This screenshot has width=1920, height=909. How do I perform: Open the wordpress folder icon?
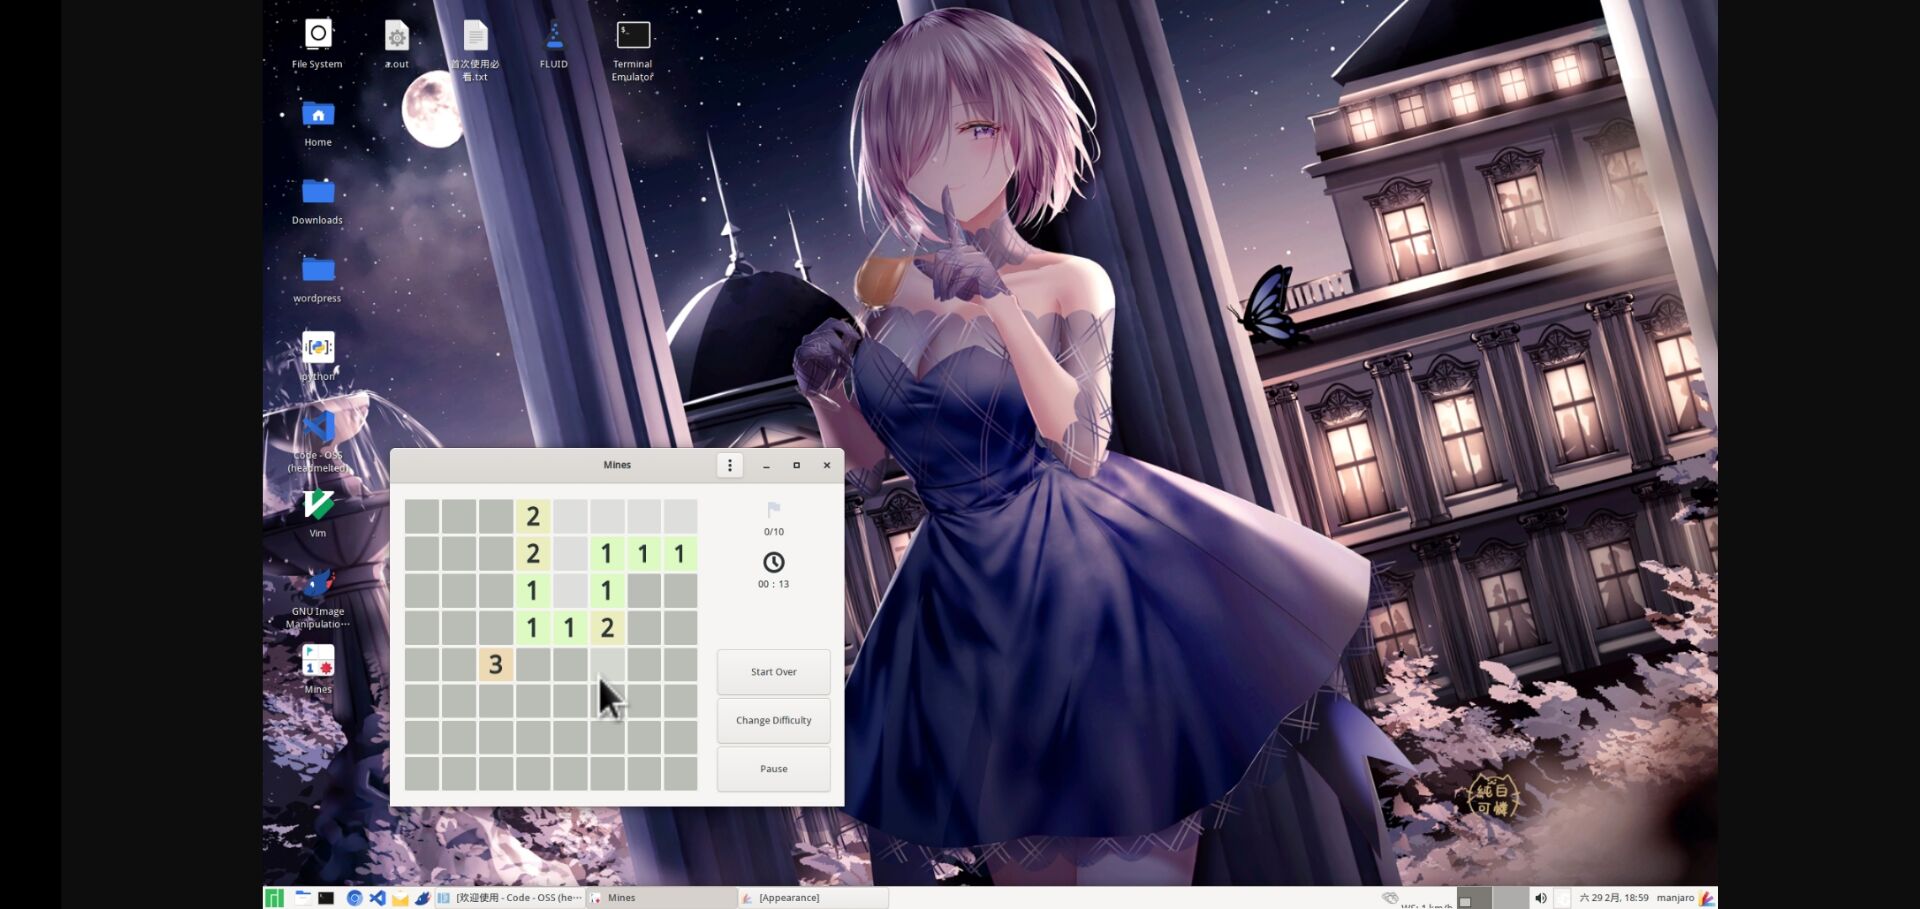(x=318, y=278)
